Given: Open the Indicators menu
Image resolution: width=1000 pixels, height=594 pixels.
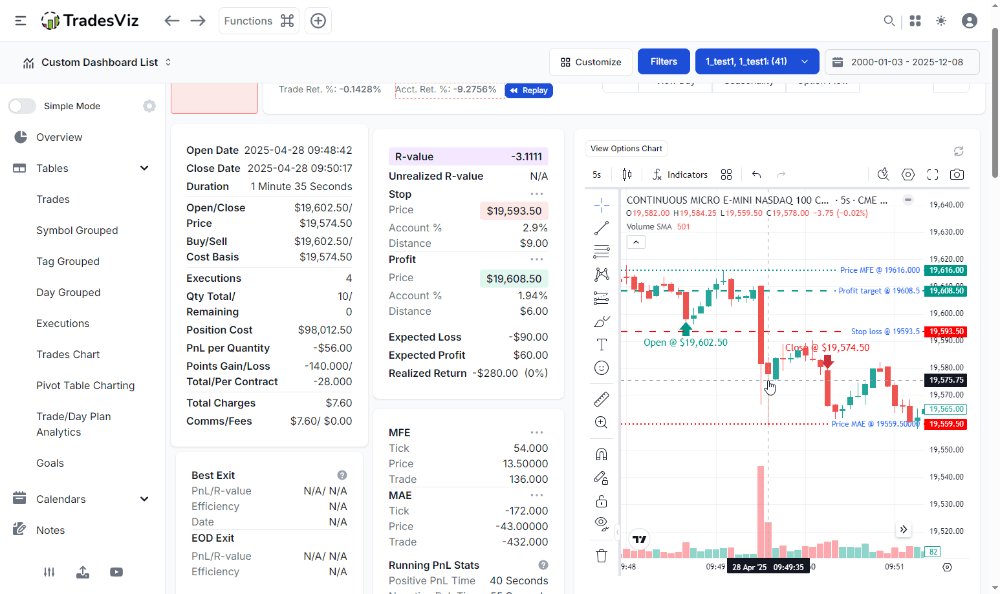Looking at the screenshot, I should 680,175.
